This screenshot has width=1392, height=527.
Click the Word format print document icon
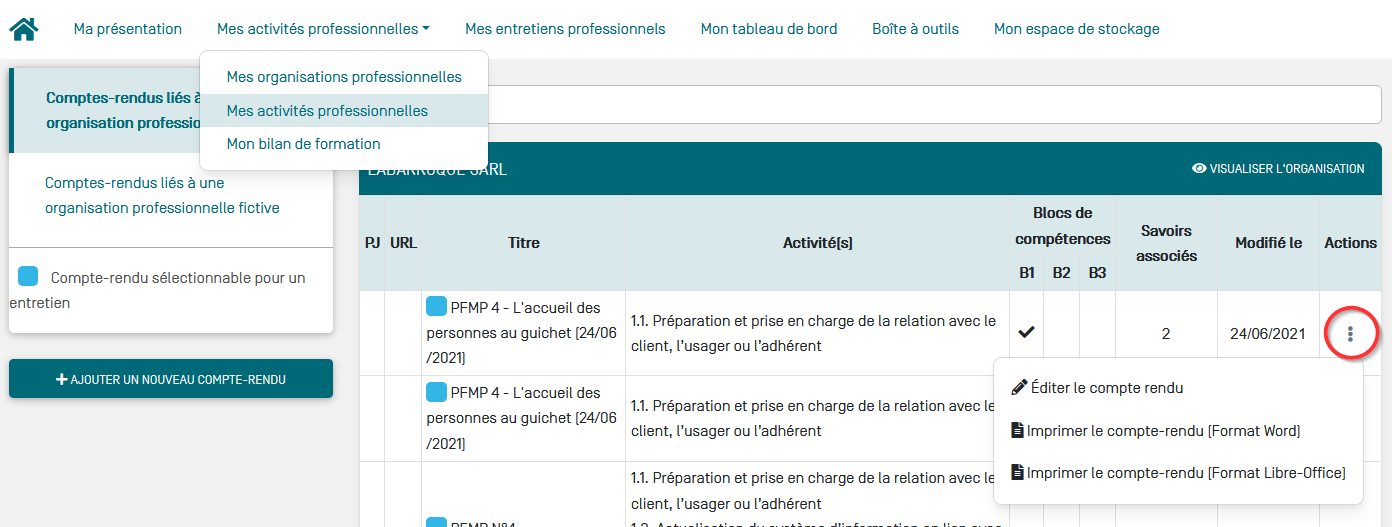[x=1018, y=430]
